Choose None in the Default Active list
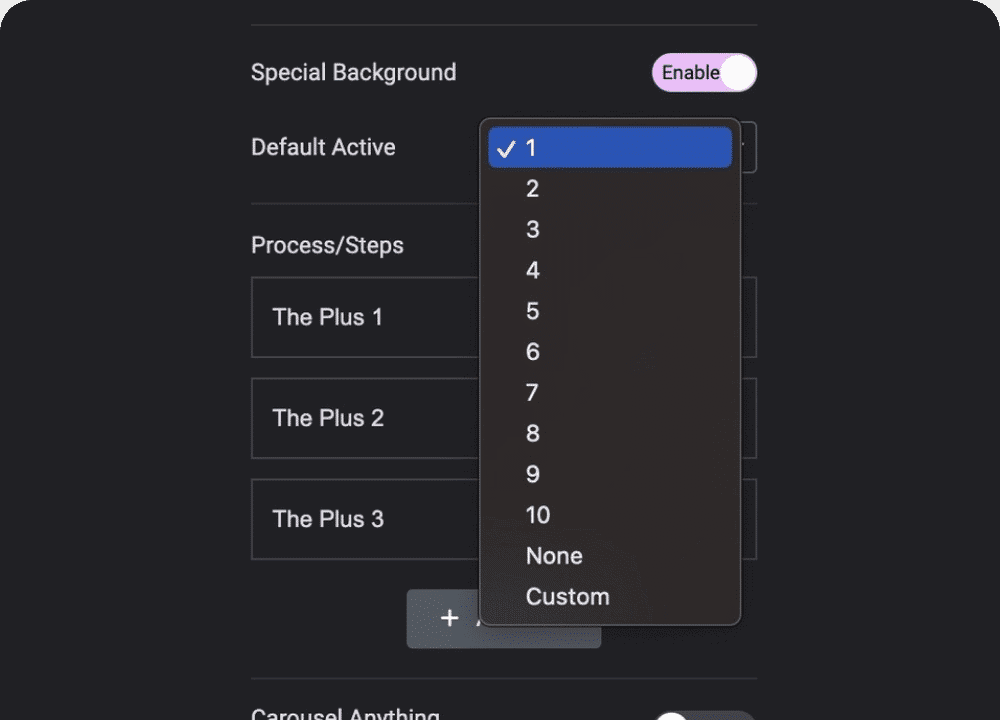This screenshot has height=720, width=1000. 554,556
